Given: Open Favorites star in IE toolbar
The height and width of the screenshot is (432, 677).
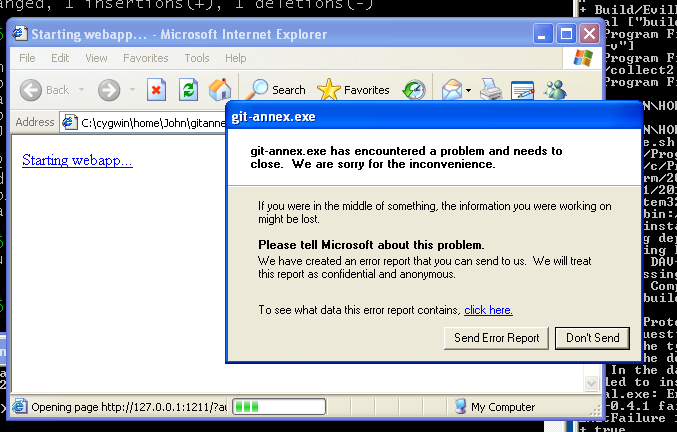Looking at the screenshot, I should click(x=353, y=90).
